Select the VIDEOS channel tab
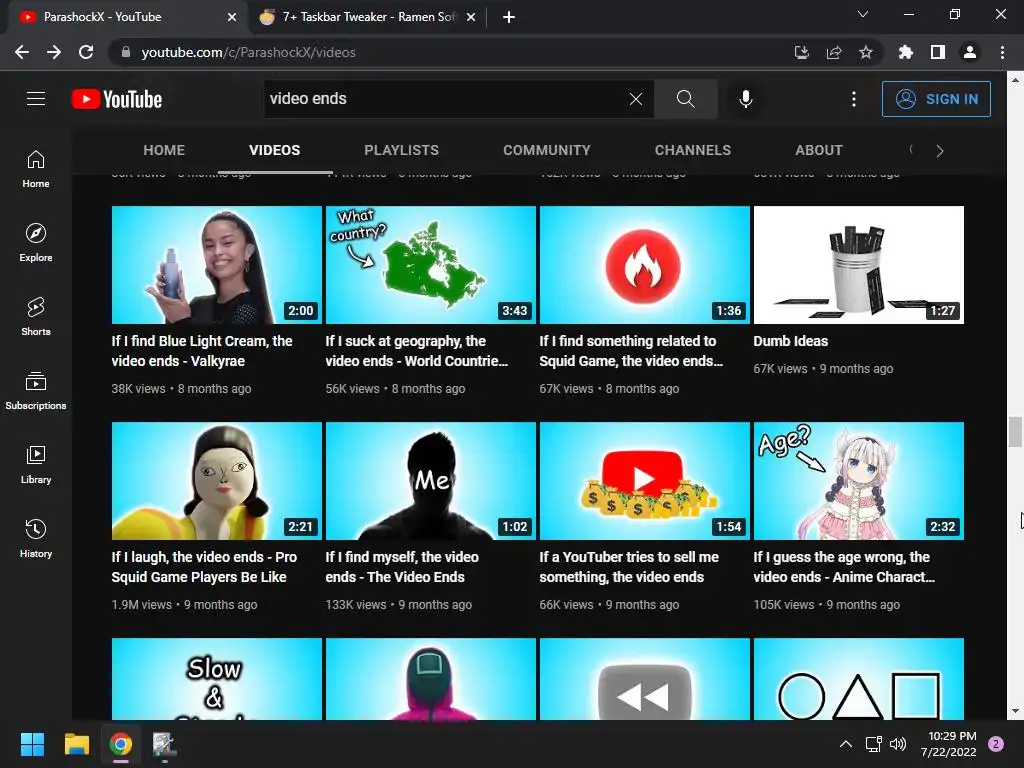Image resolution: width=1024 pixels, height=768 pixels. [274, 150]
